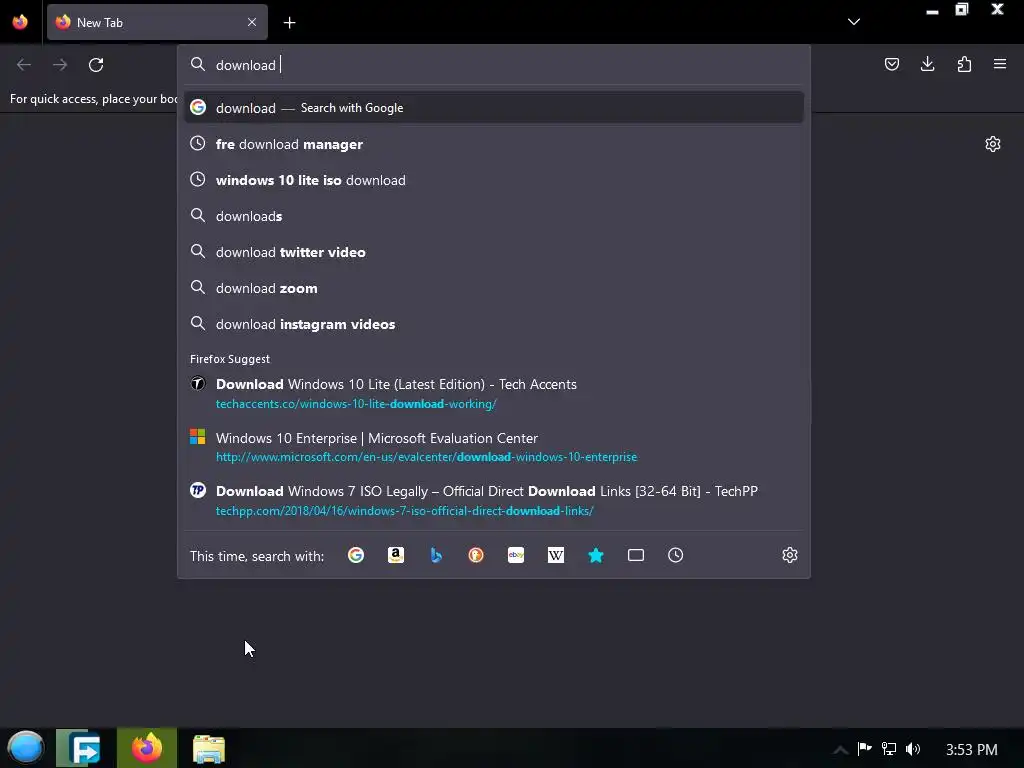Click the Action Center flag icon
The height and width of the screenshot is (768, 1024).
864,748
